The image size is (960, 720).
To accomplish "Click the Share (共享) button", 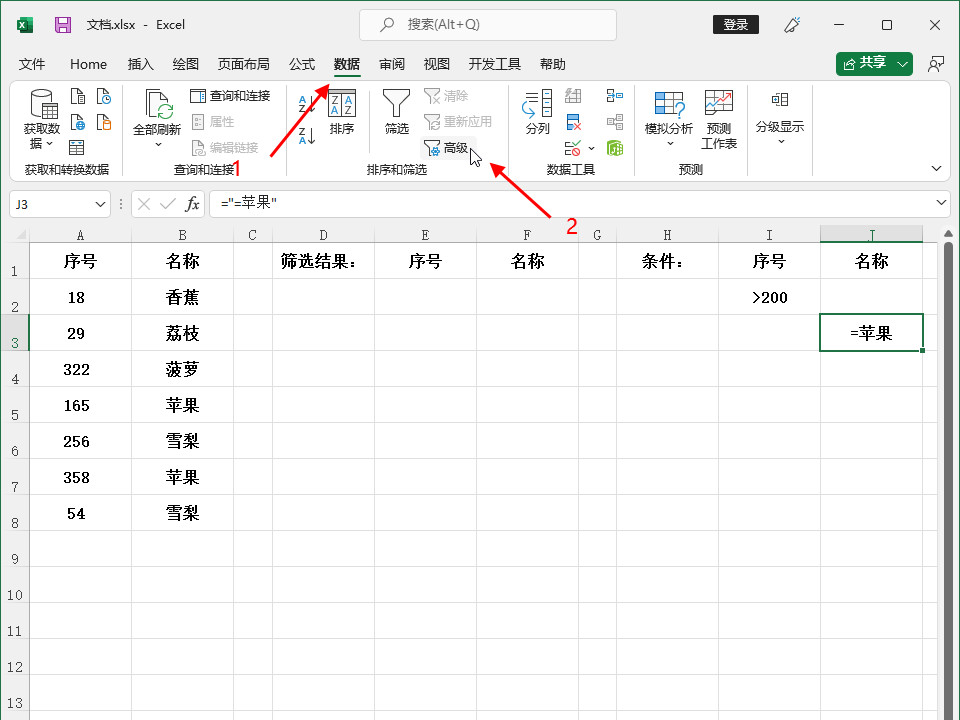I will tap(864, 64).
